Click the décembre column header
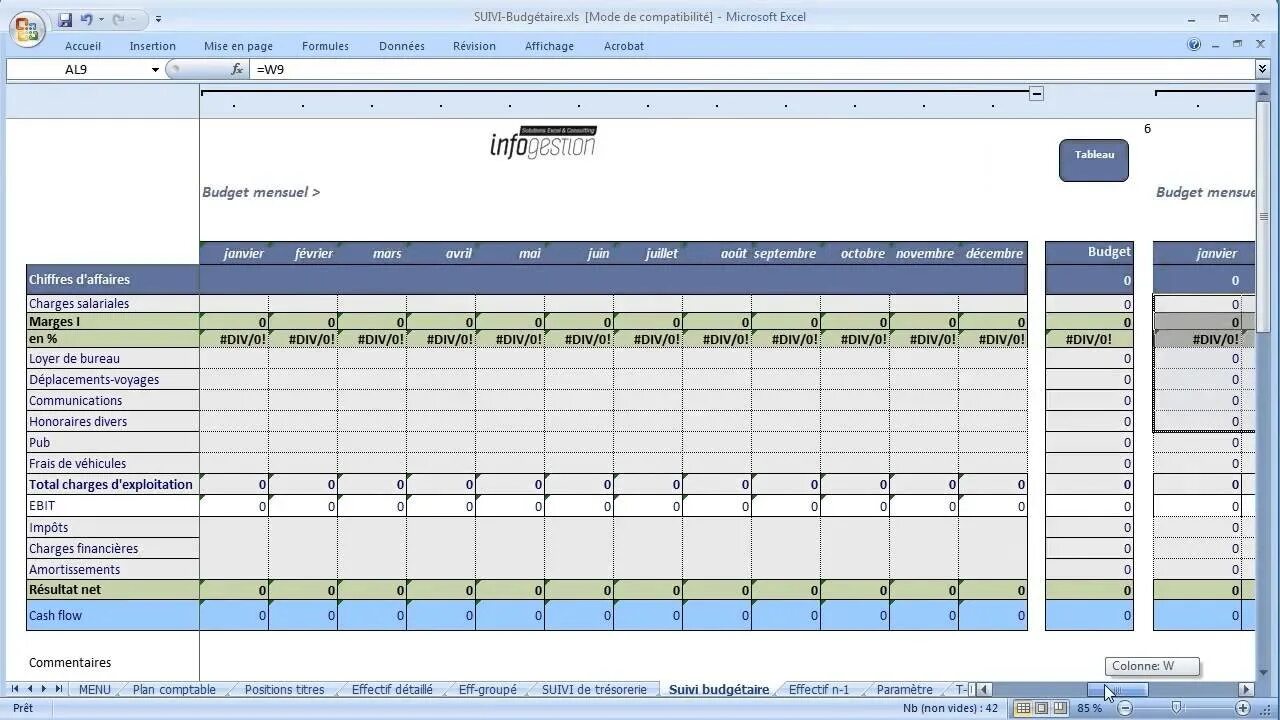The image size is (1280, 720). coord(993,254)
